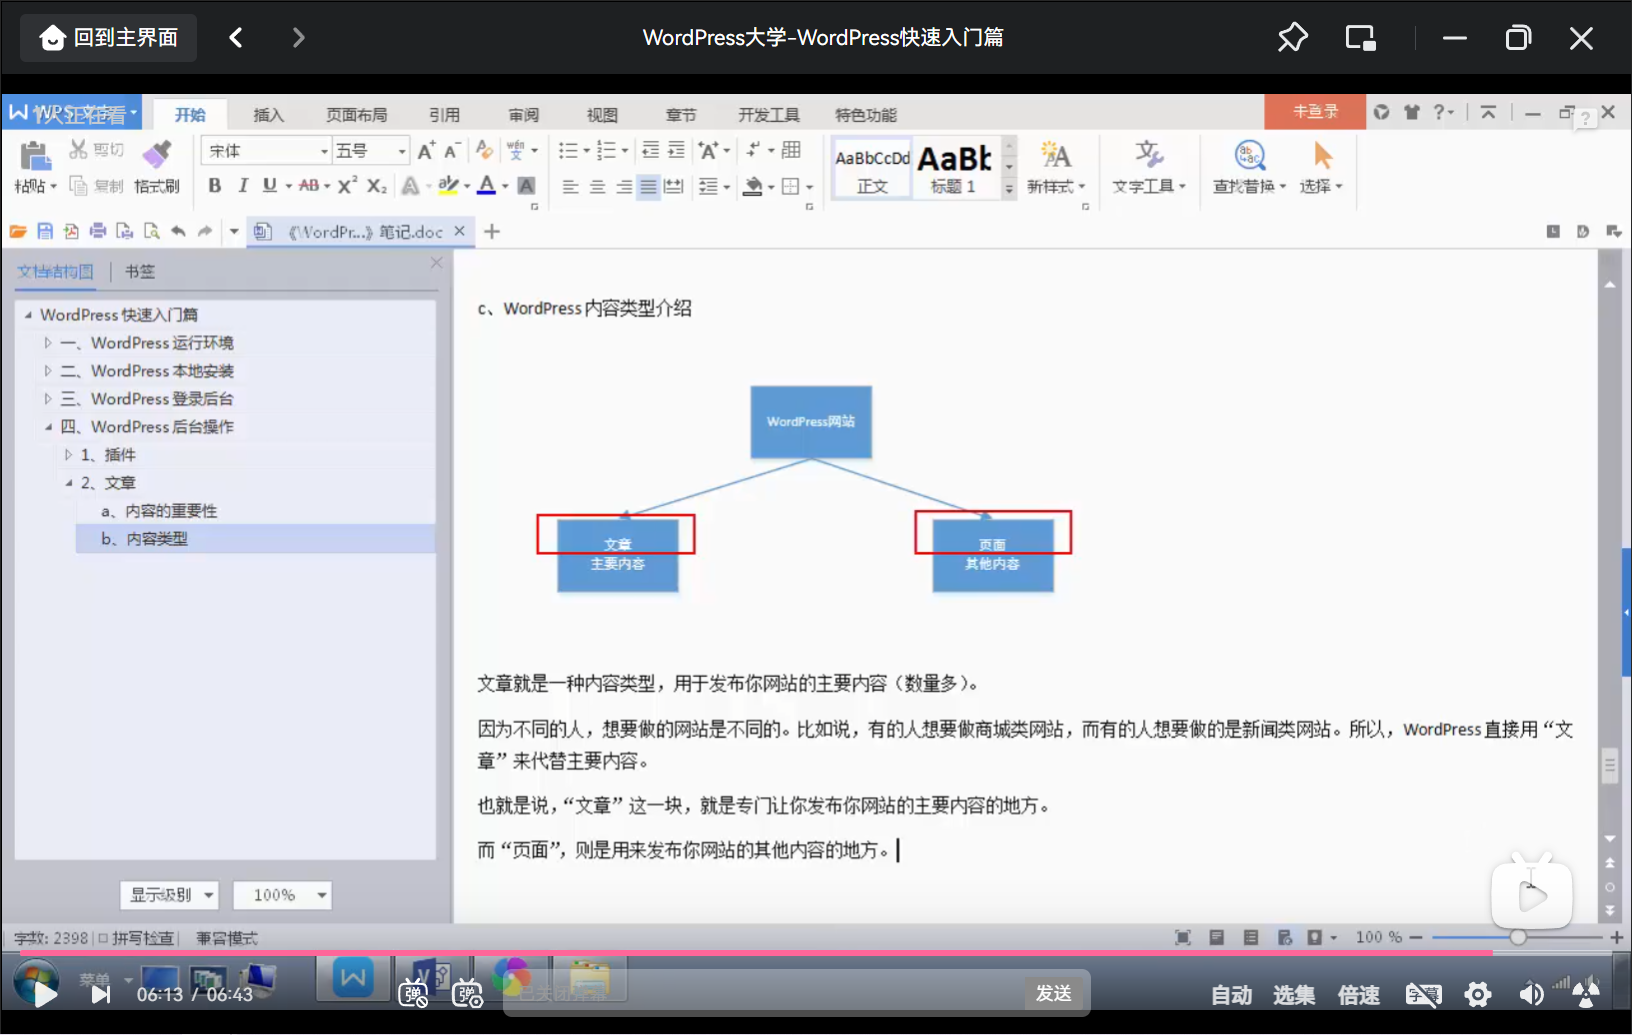
Task: Toggle superscript X² formatting
Action: 347,186
